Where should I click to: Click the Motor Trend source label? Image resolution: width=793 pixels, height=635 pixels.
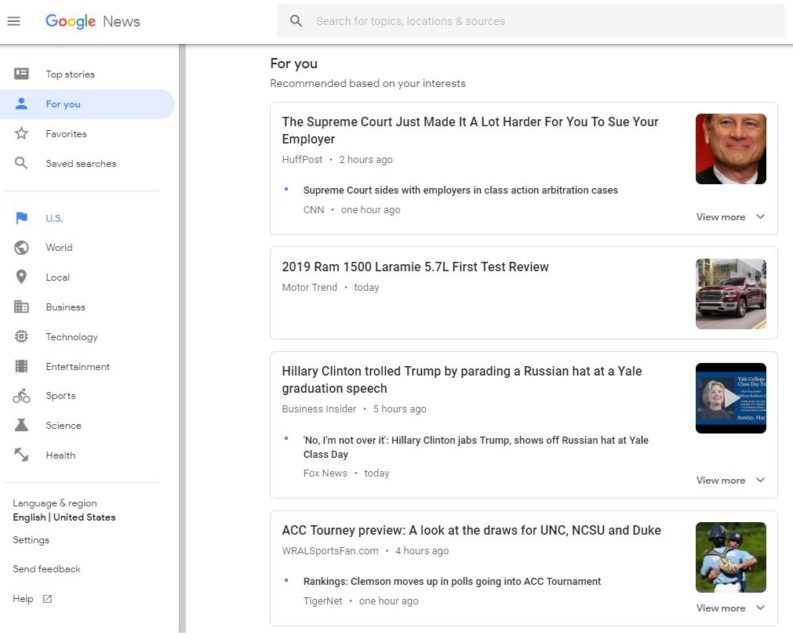[310, 287]
